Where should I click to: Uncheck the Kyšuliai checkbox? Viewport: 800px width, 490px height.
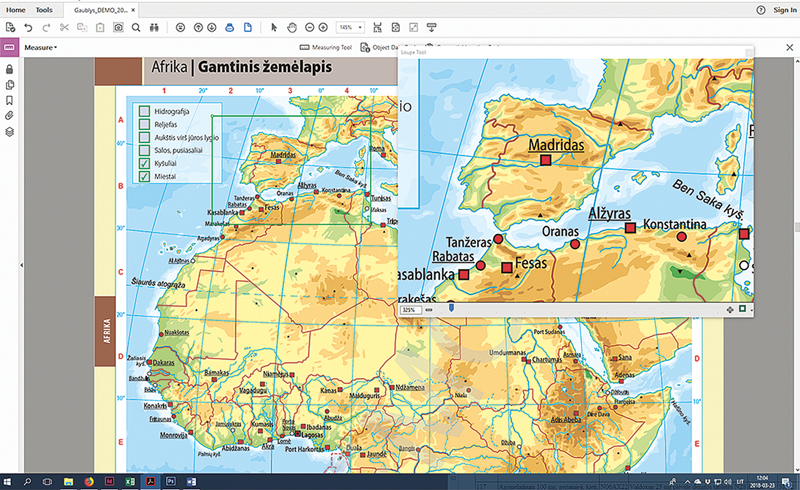pyautogui.click(x=144, y=163)
